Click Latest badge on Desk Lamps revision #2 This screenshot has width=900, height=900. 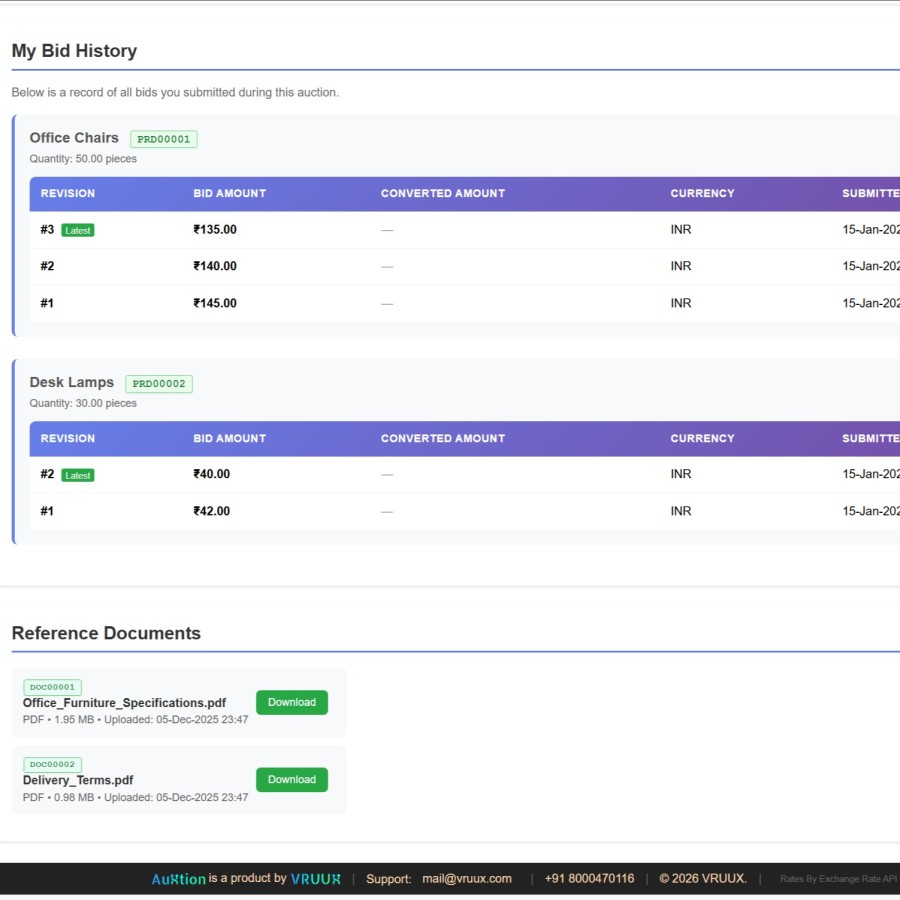(78, 475)
